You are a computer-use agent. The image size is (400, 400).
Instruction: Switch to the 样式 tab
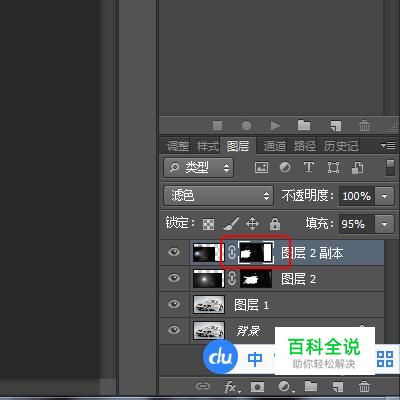click(207, 146)
